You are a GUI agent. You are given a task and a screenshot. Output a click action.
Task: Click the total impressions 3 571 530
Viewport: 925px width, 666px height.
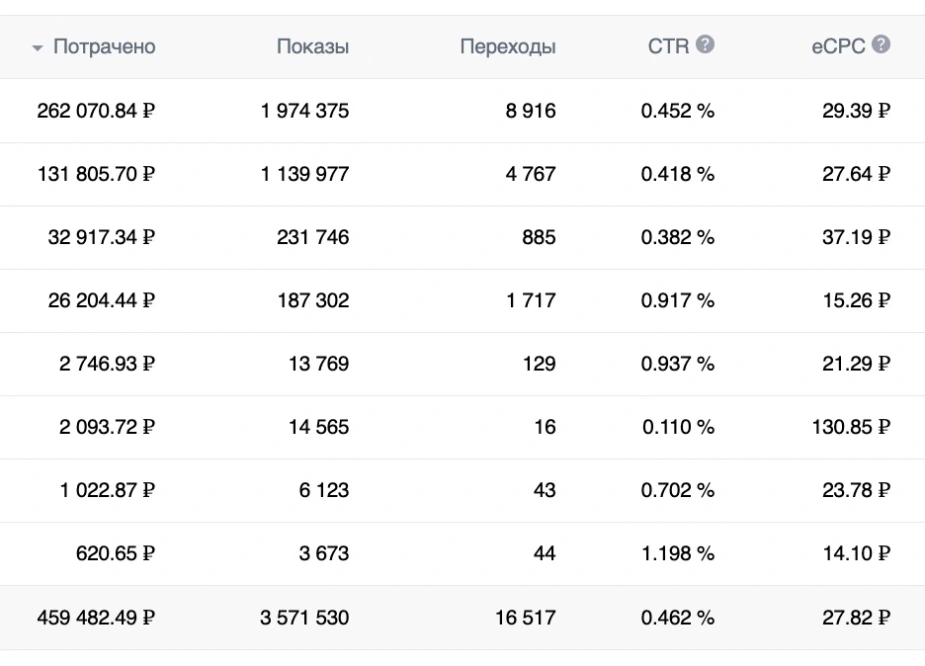(304, 618)
